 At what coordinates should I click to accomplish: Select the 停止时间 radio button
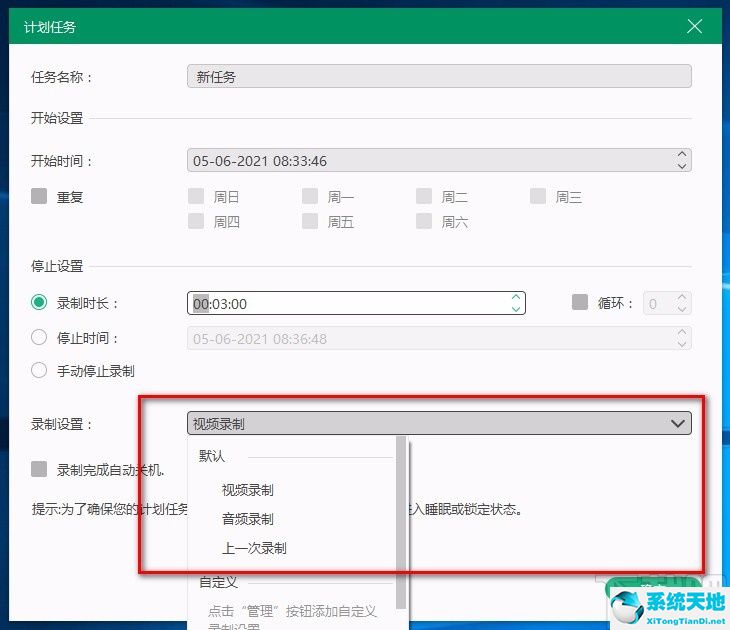coord(39,337)
